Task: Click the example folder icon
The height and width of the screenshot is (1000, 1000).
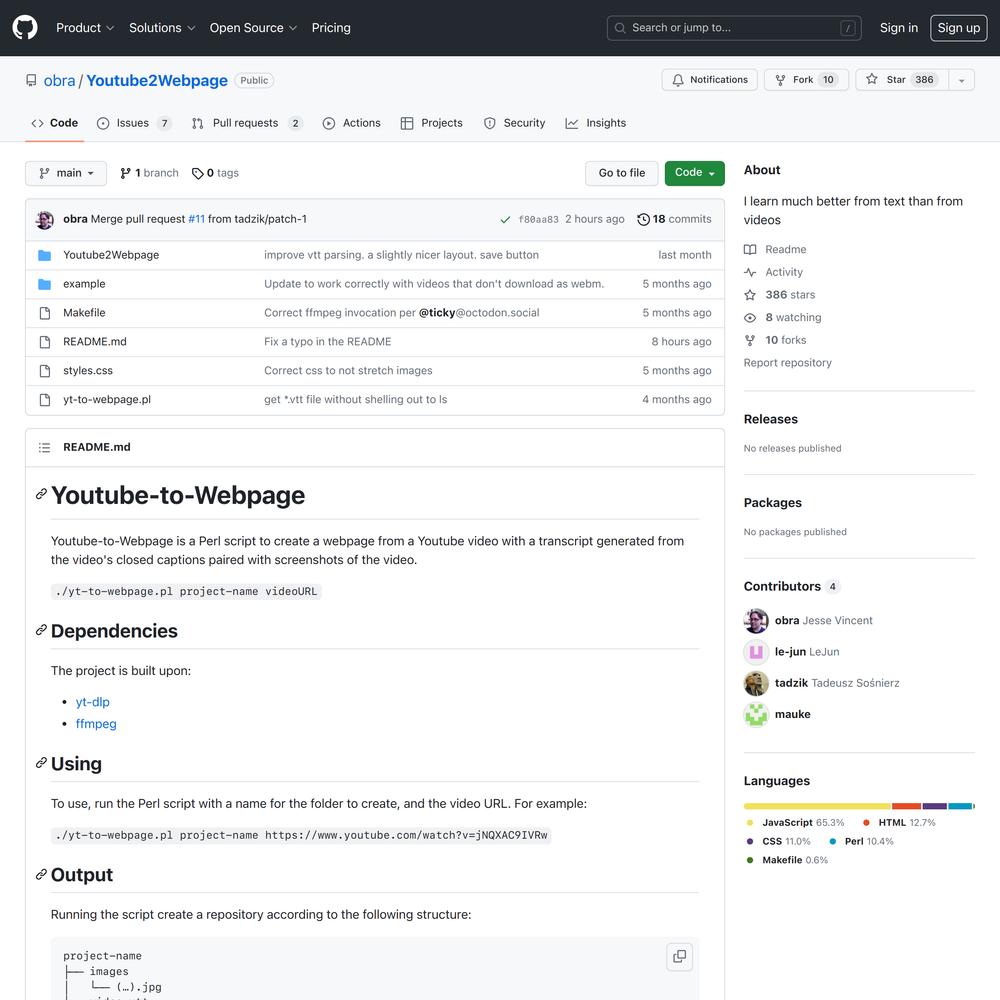Action: [45, 284]
